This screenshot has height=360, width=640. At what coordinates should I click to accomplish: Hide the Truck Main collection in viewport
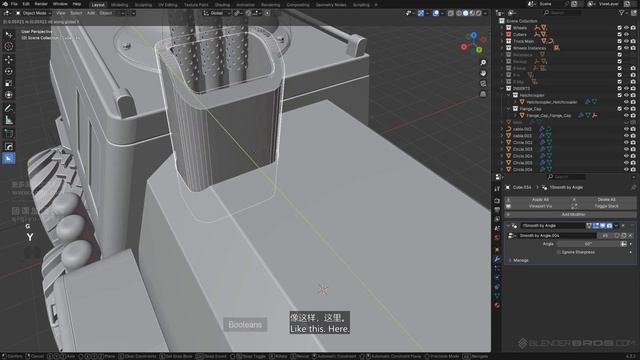tap(627, 41)
